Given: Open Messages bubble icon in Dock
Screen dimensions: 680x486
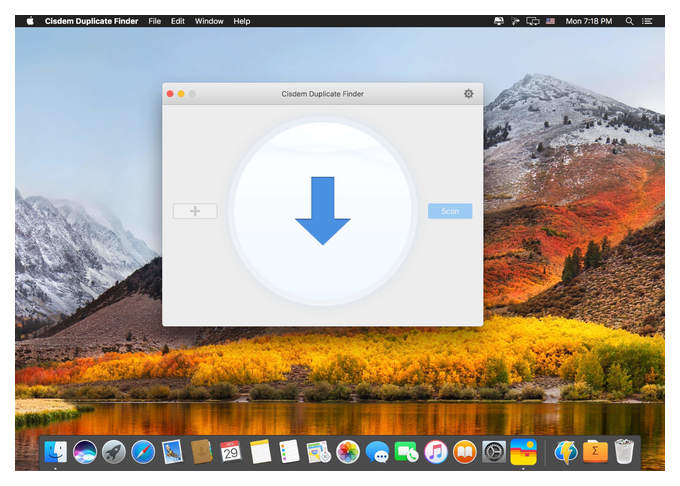Looking at the screenshot, I should pos(377,452).
